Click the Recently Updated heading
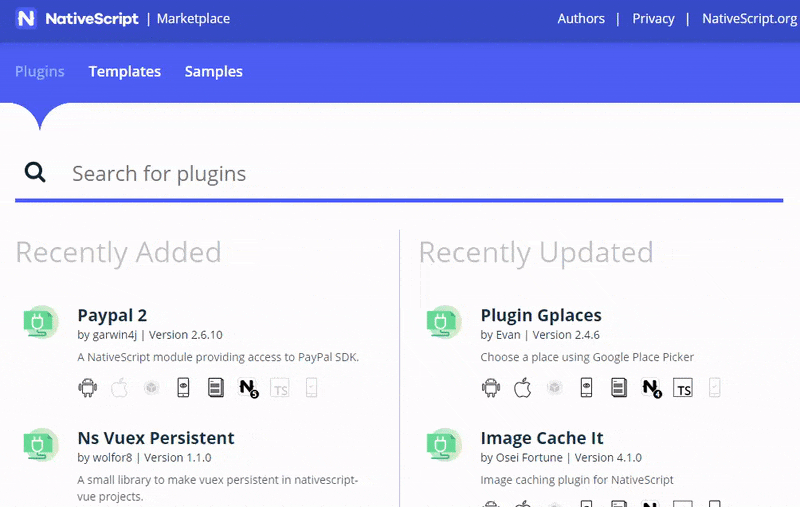Image resolution: width=800 pixels, height=507 pixels. pos(536,253)
